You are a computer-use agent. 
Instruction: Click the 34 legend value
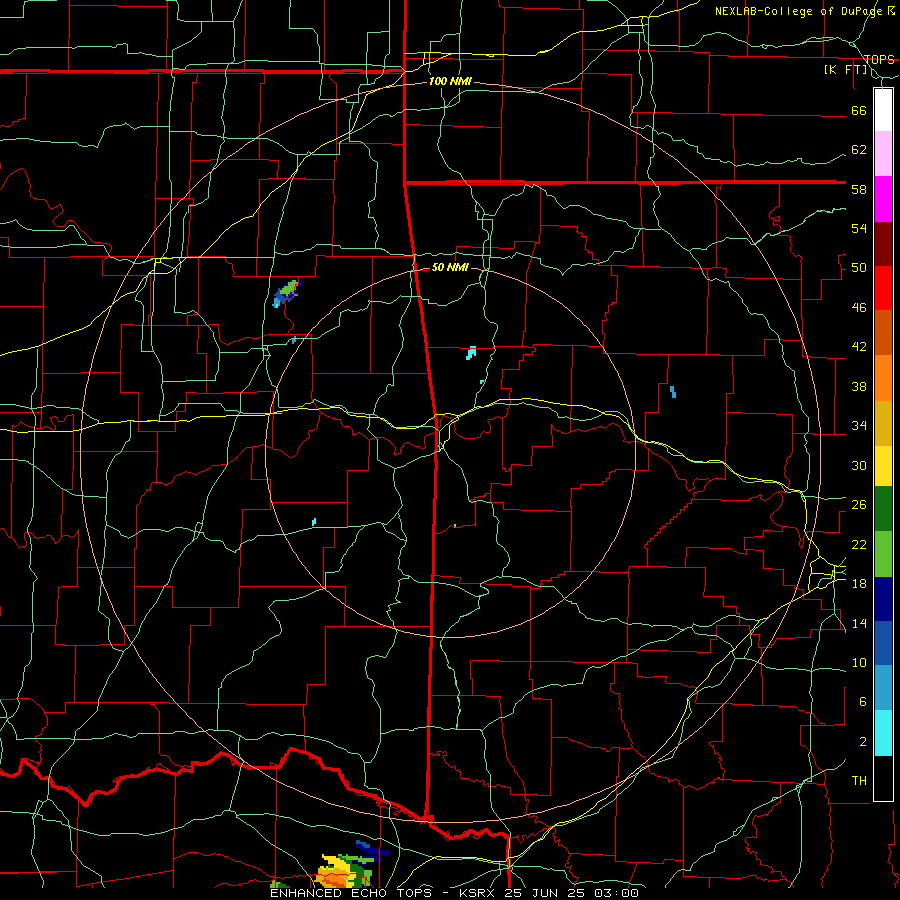pos(859,426)
